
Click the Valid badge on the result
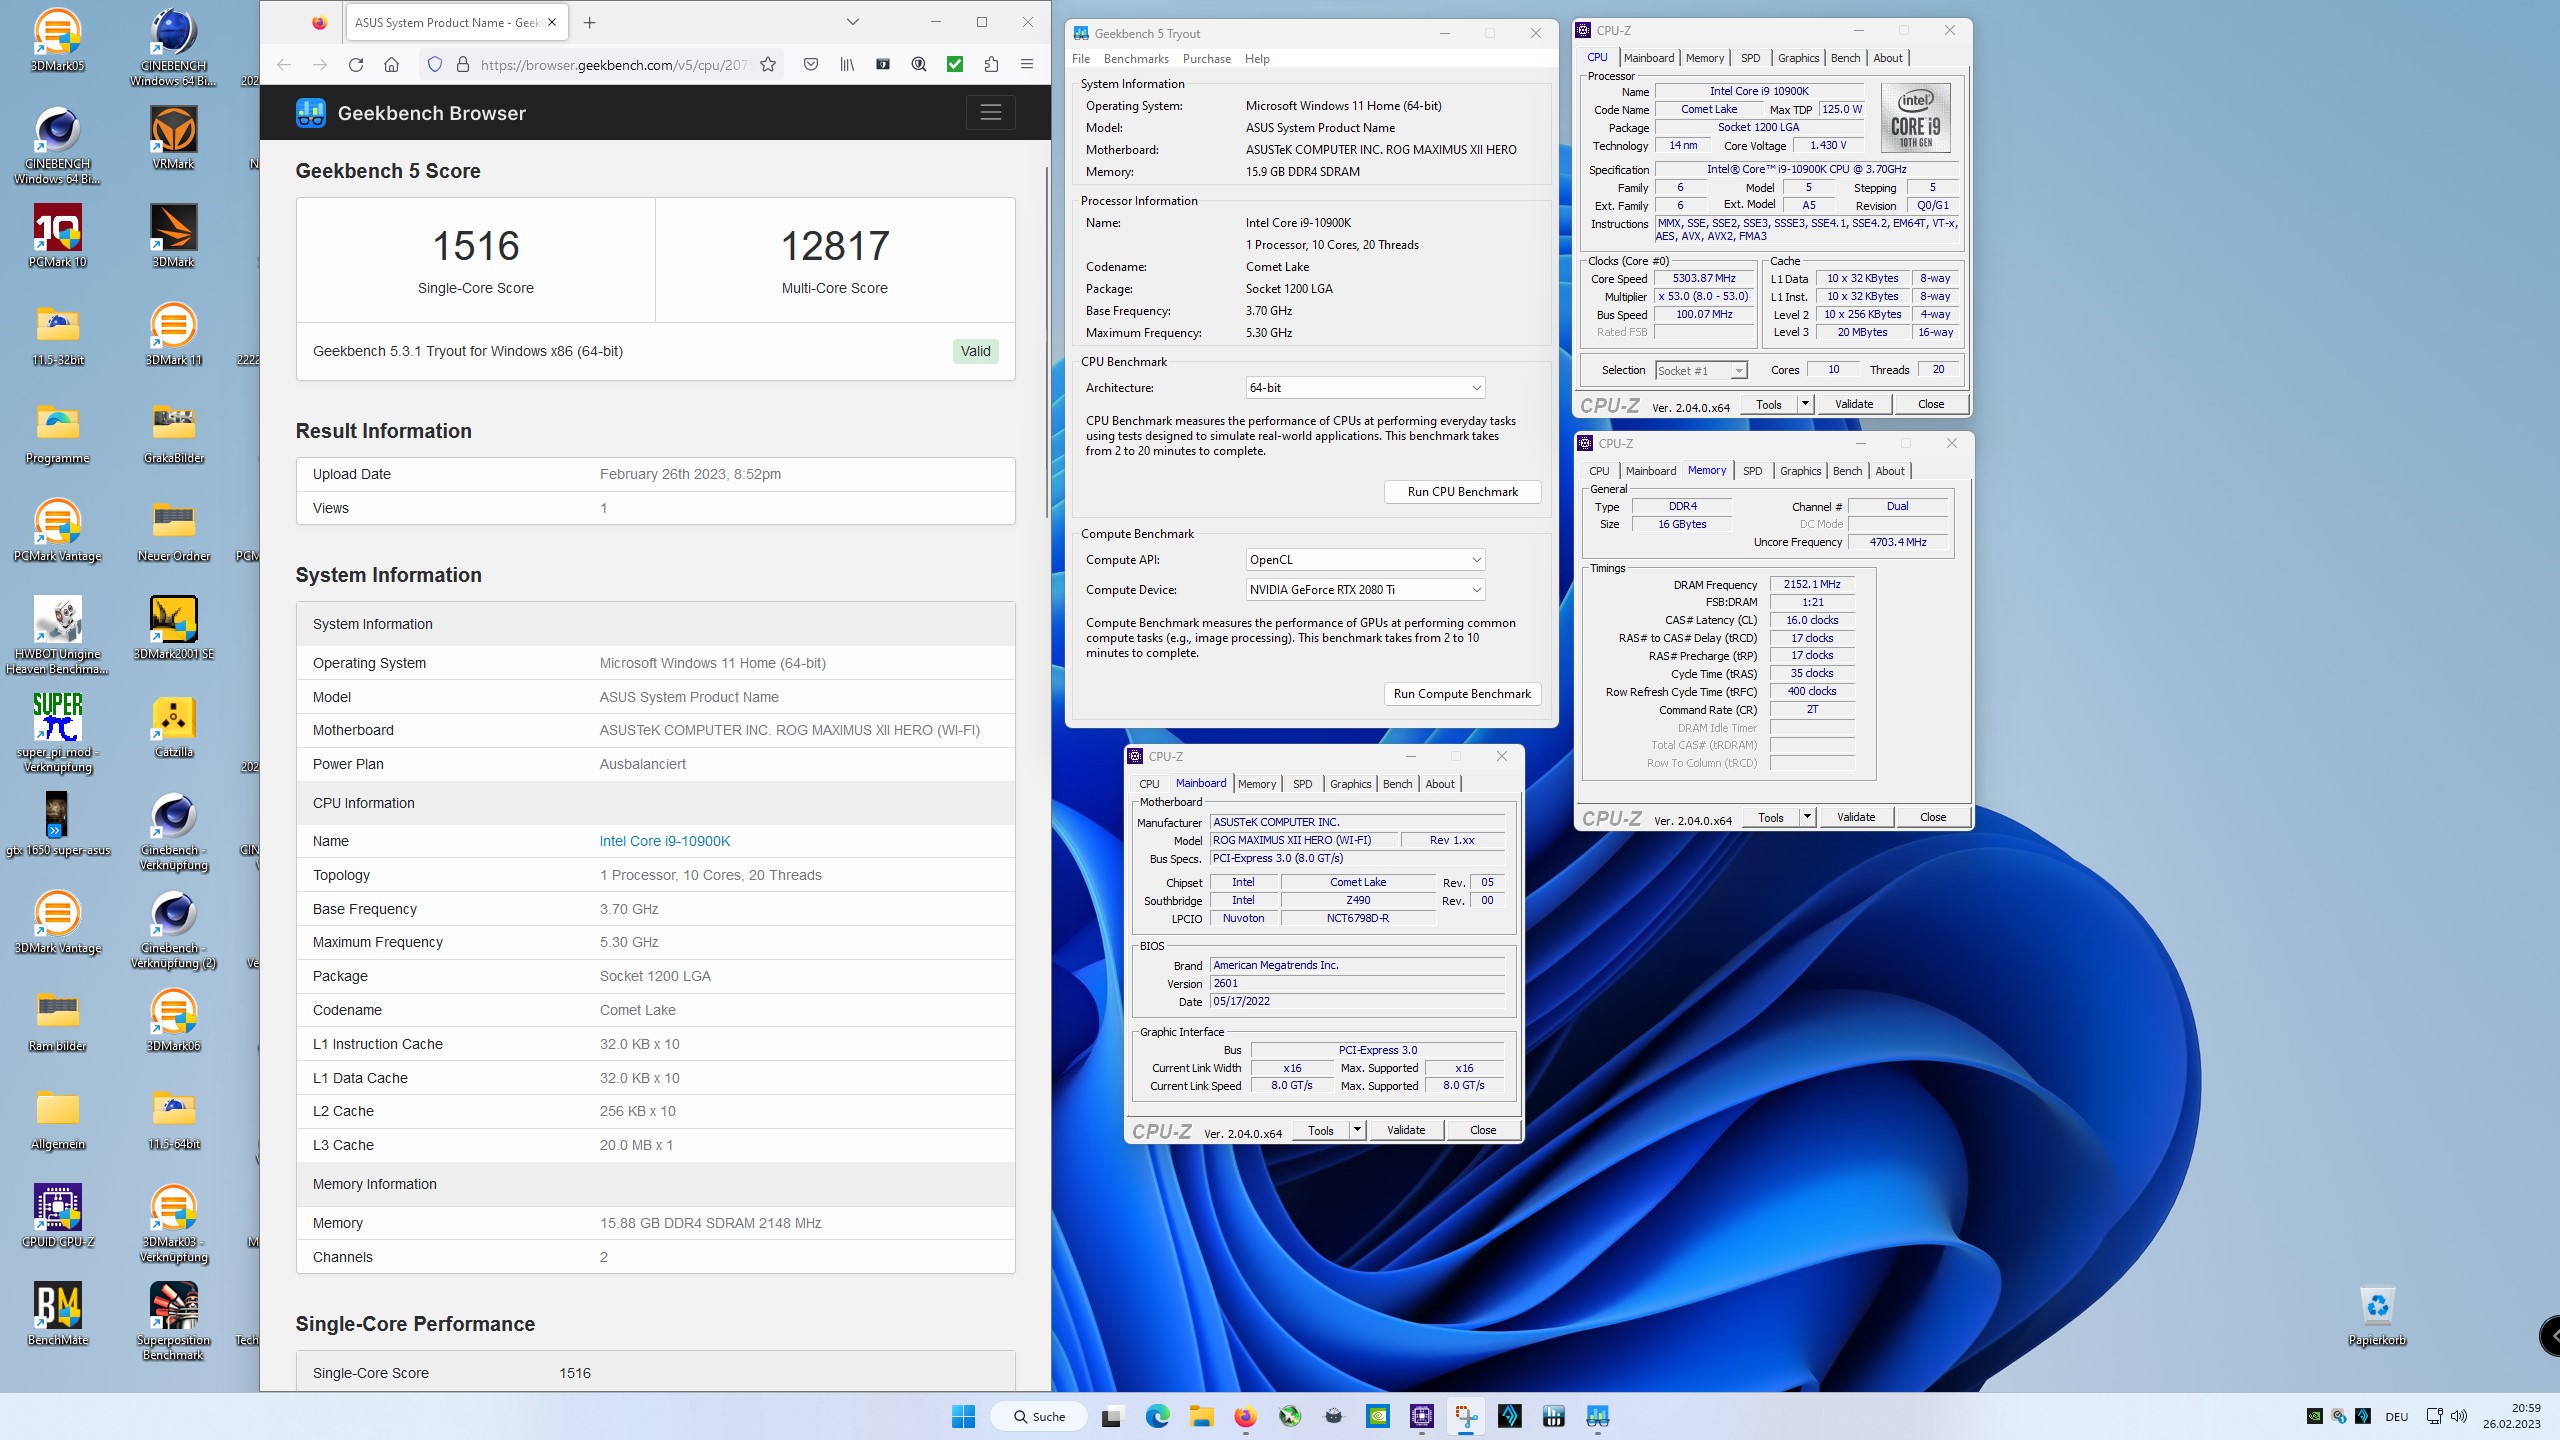point(975,351)
